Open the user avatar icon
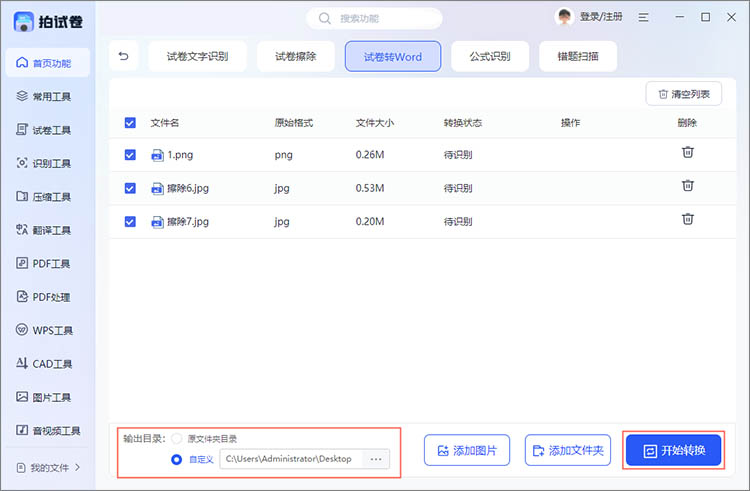This screenshot has width=750, height=491. pyautogui.click(x=565, y=17)
